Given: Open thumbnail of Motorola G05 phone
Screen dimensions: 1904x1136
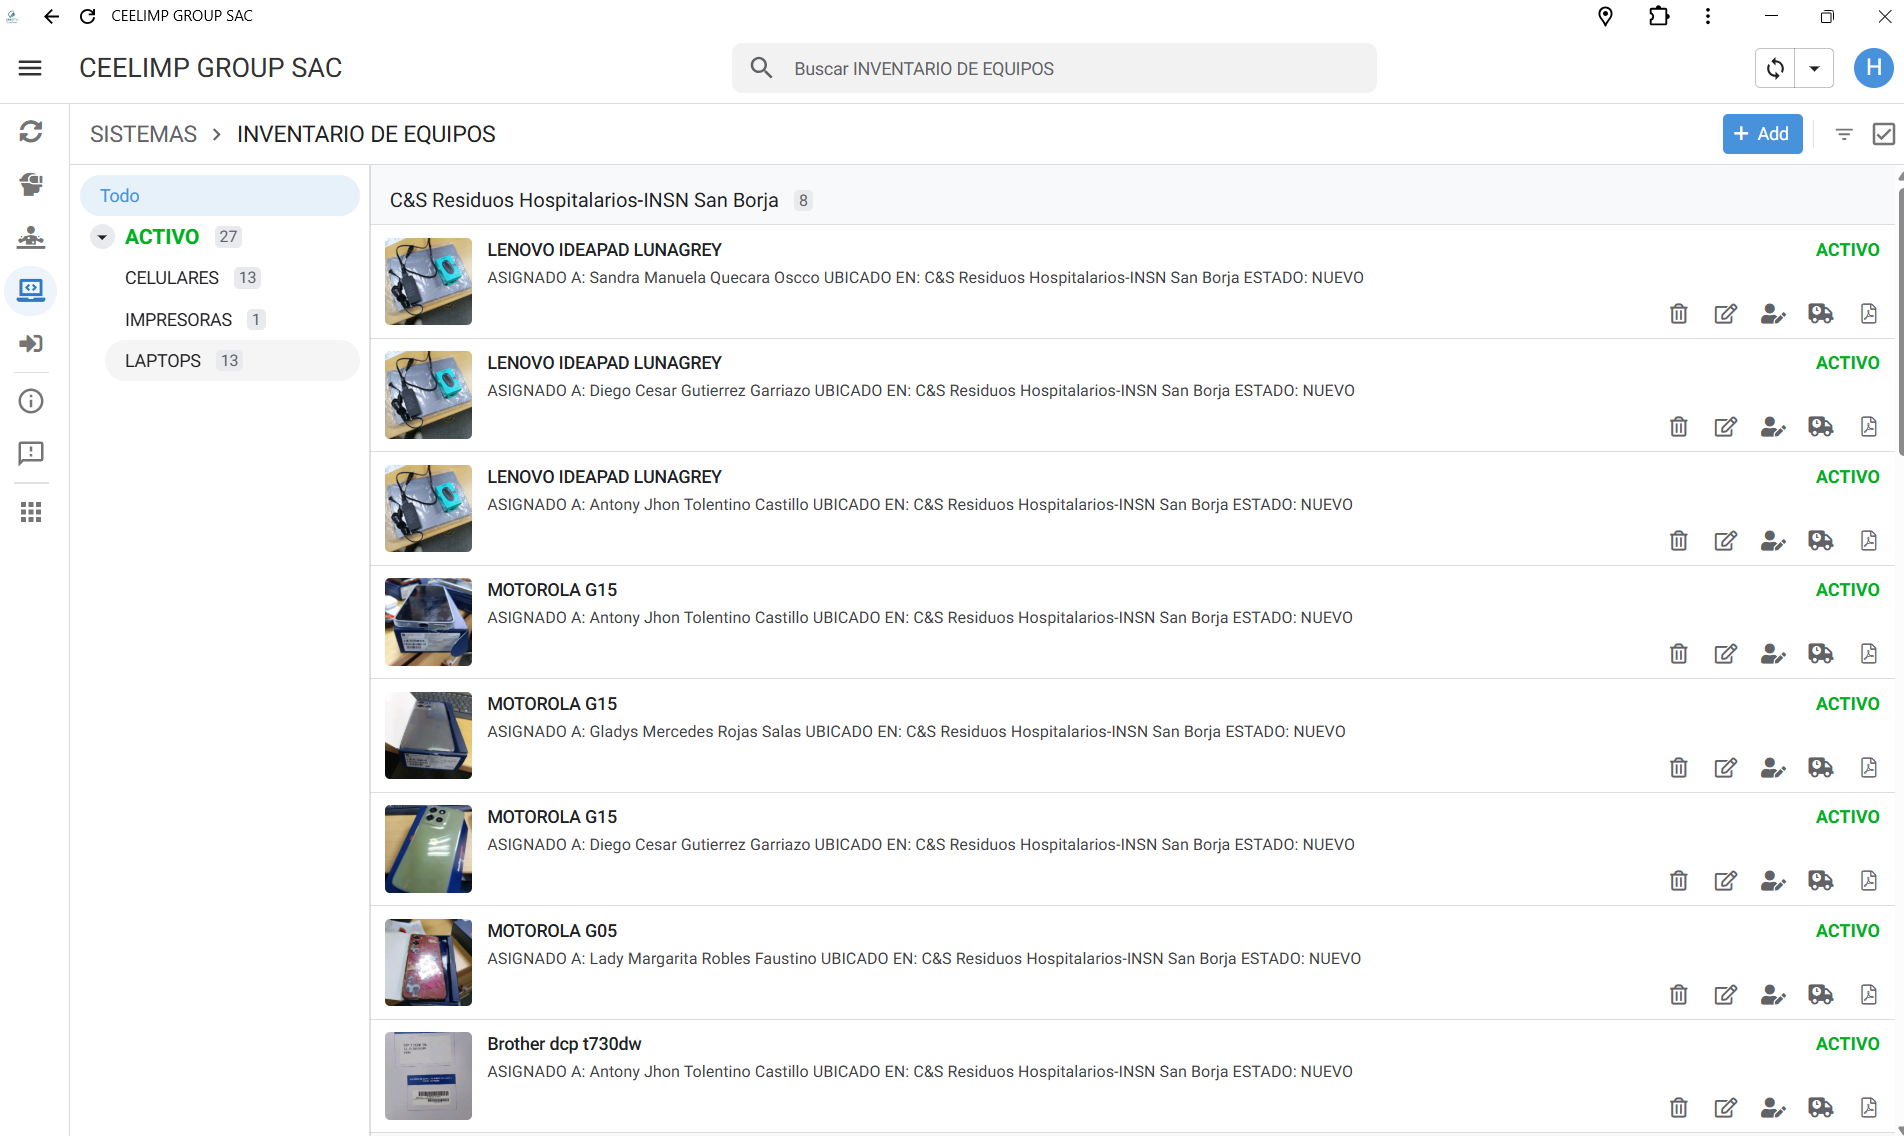Looking at the screenshot, I should pyautogui.click(x=428, y=962).
